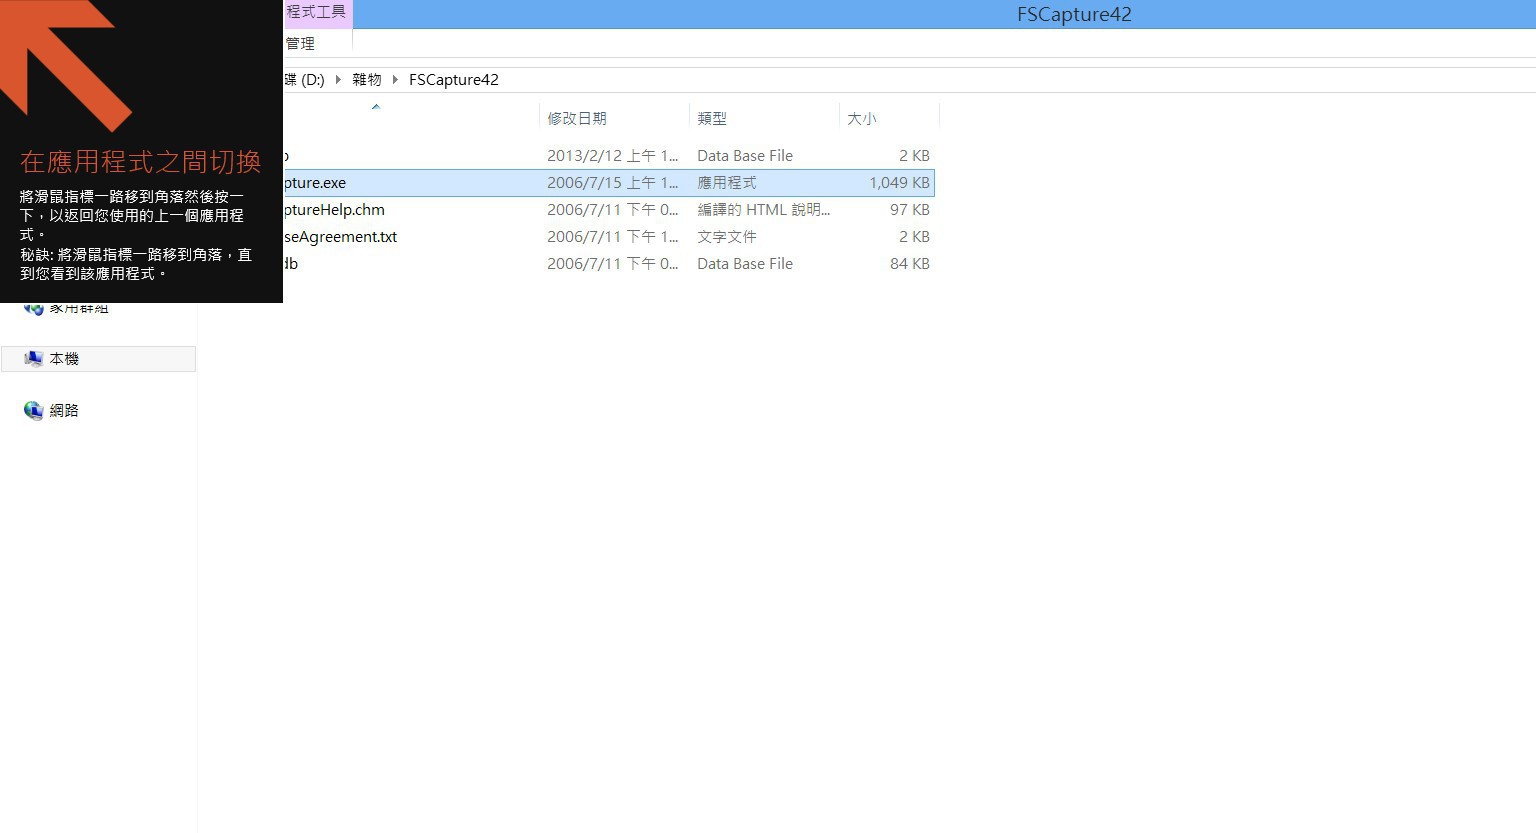Open 網路 in the navigation pane
Viewport: 1536px width, 833px height.
pyautogui.click(x=64, y=411)
